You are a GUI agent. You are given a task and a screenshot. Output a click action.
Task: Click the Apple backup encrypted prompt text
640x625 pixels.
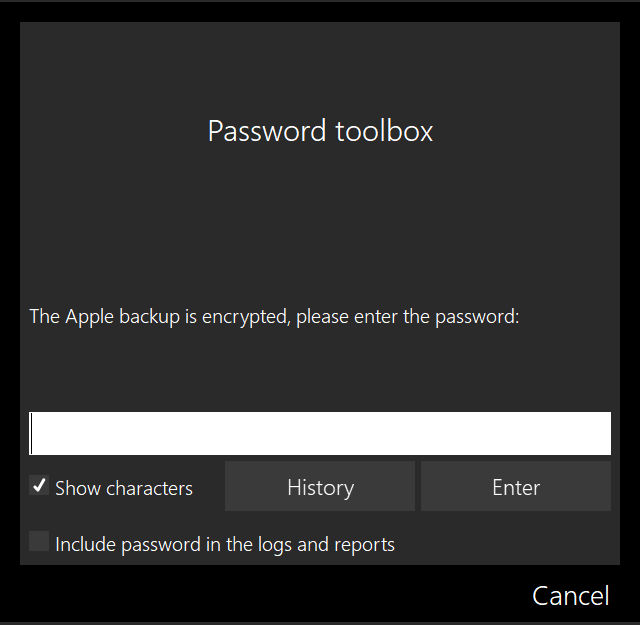pyautogui.click(x=274, y=317)
